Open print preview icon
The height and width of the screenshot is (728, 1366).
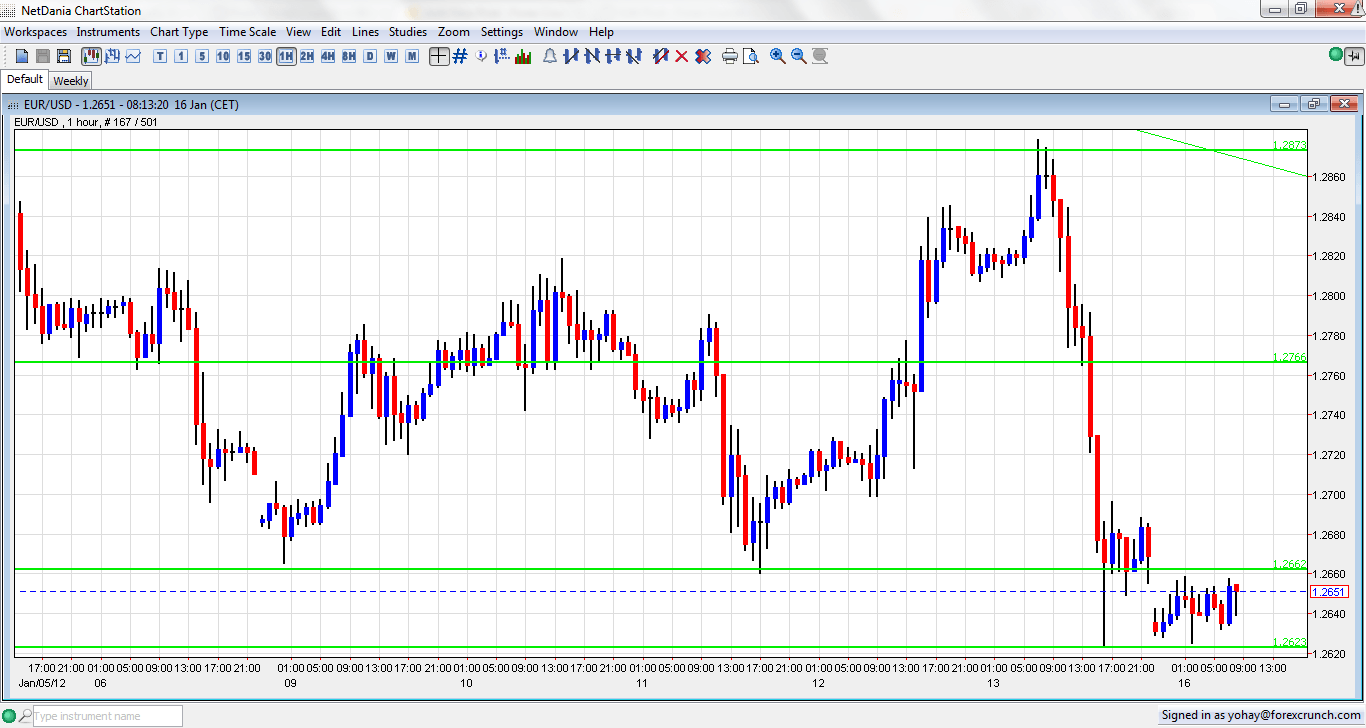[750, 56]
